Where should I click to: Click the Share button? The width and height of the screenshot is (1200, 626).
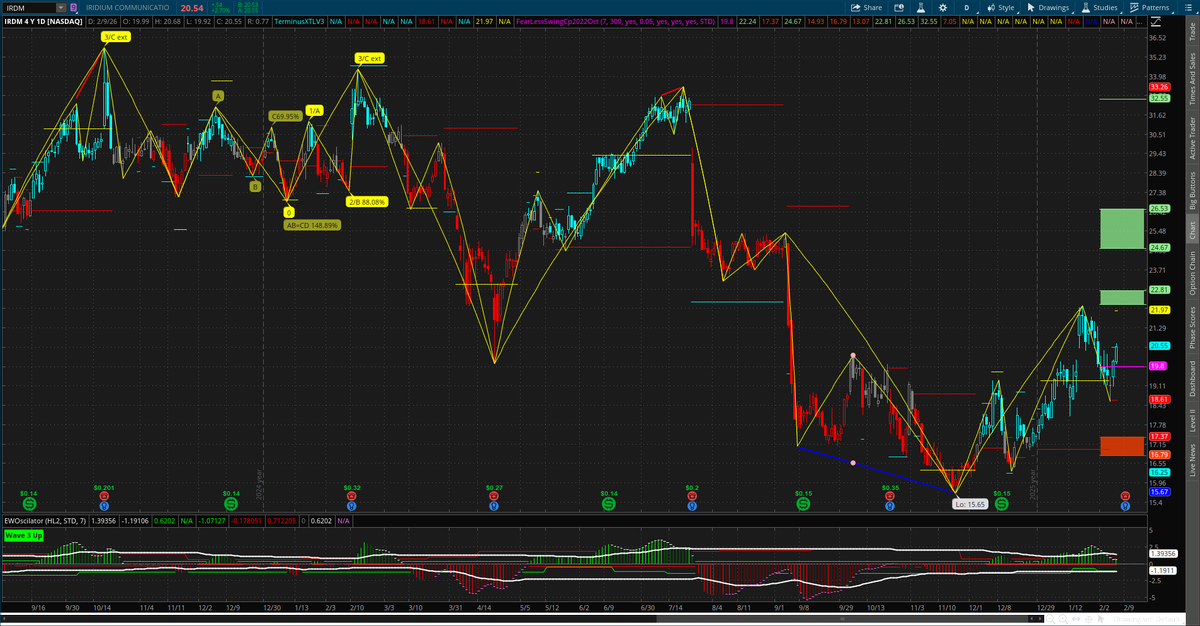click(x=867, y=7)
